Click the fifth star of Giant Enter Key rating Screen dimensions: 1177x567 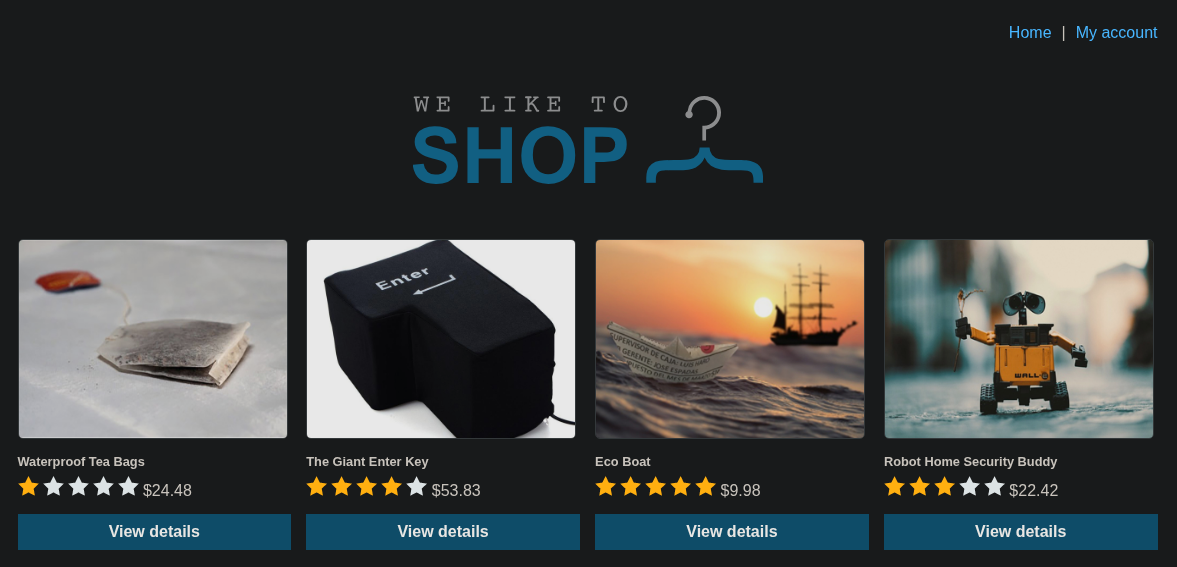[417, 487]
